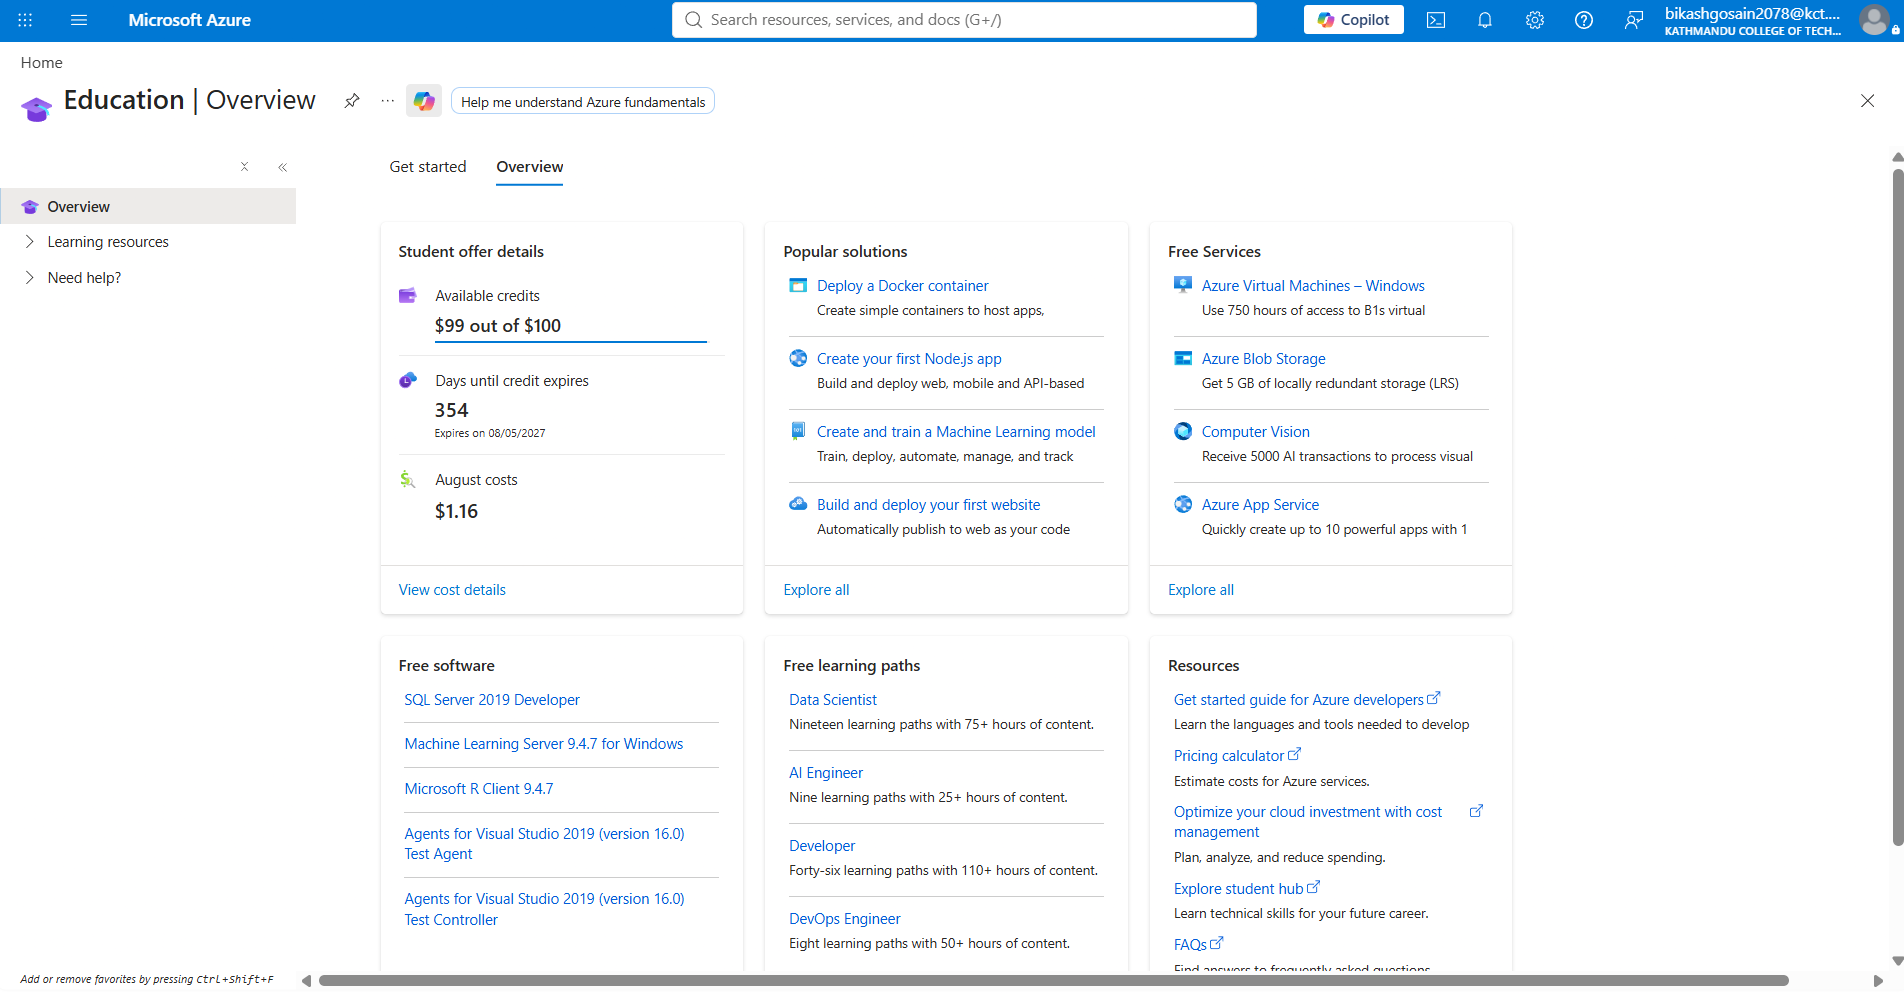Switch to the Get started tab
The image size is (1904, 993).
point(428,167)
